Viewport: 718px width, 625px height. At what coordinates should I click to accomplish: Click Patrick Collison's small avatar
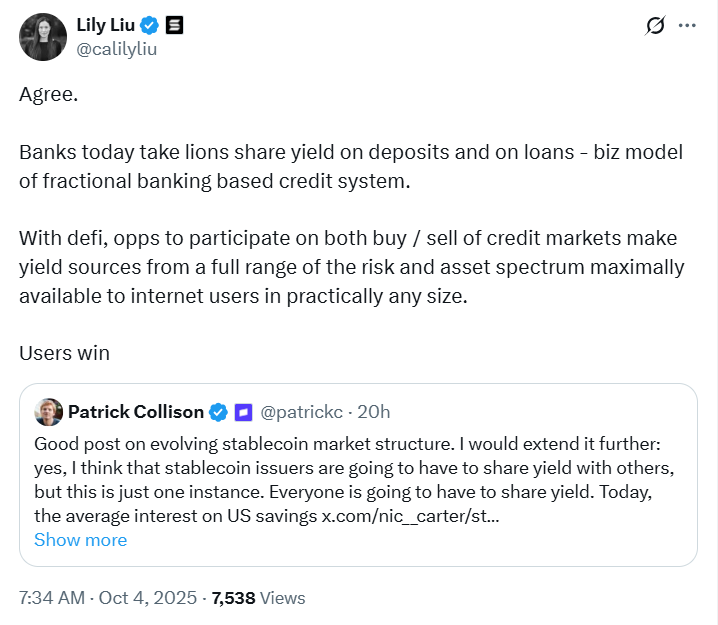(x=49, y=411)
